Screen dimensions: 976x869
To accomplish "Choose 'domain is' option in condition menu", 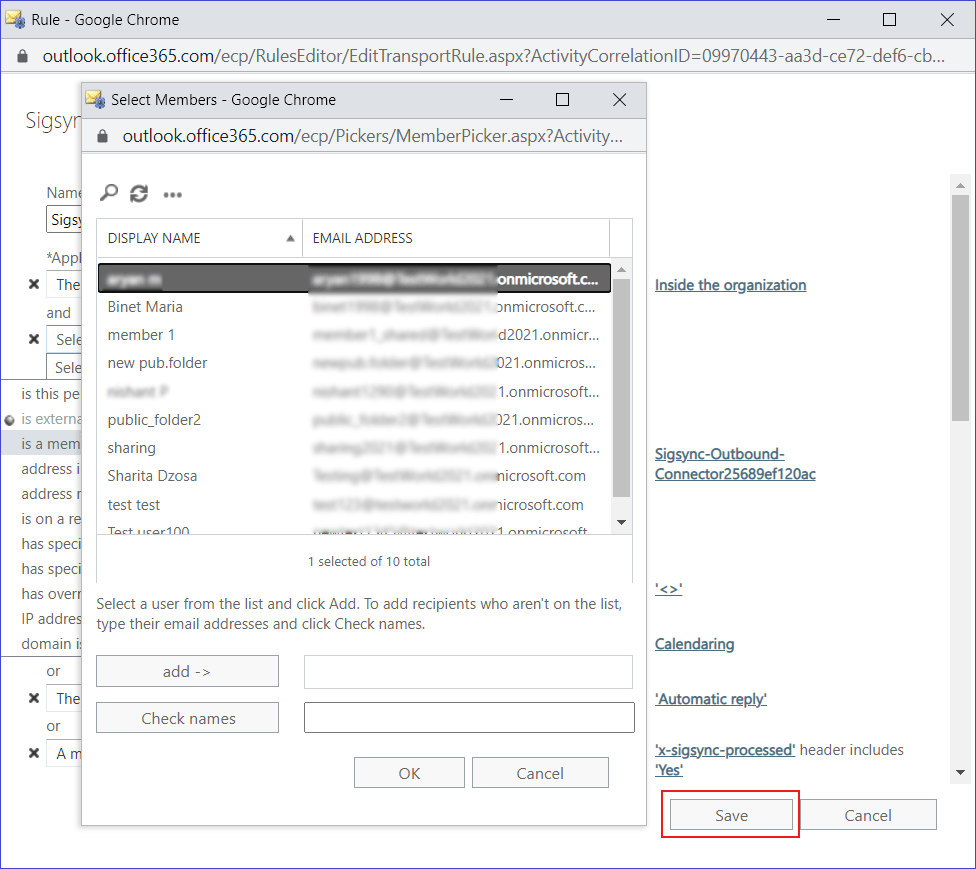I will [x=47, y=644].
